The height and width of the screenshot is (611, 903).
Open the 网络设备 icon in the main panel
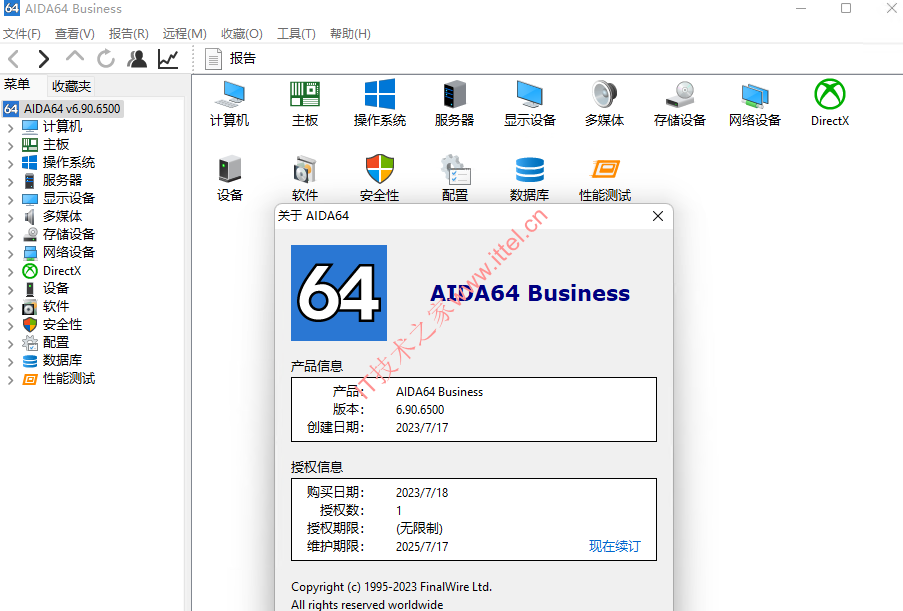point(754,103)
